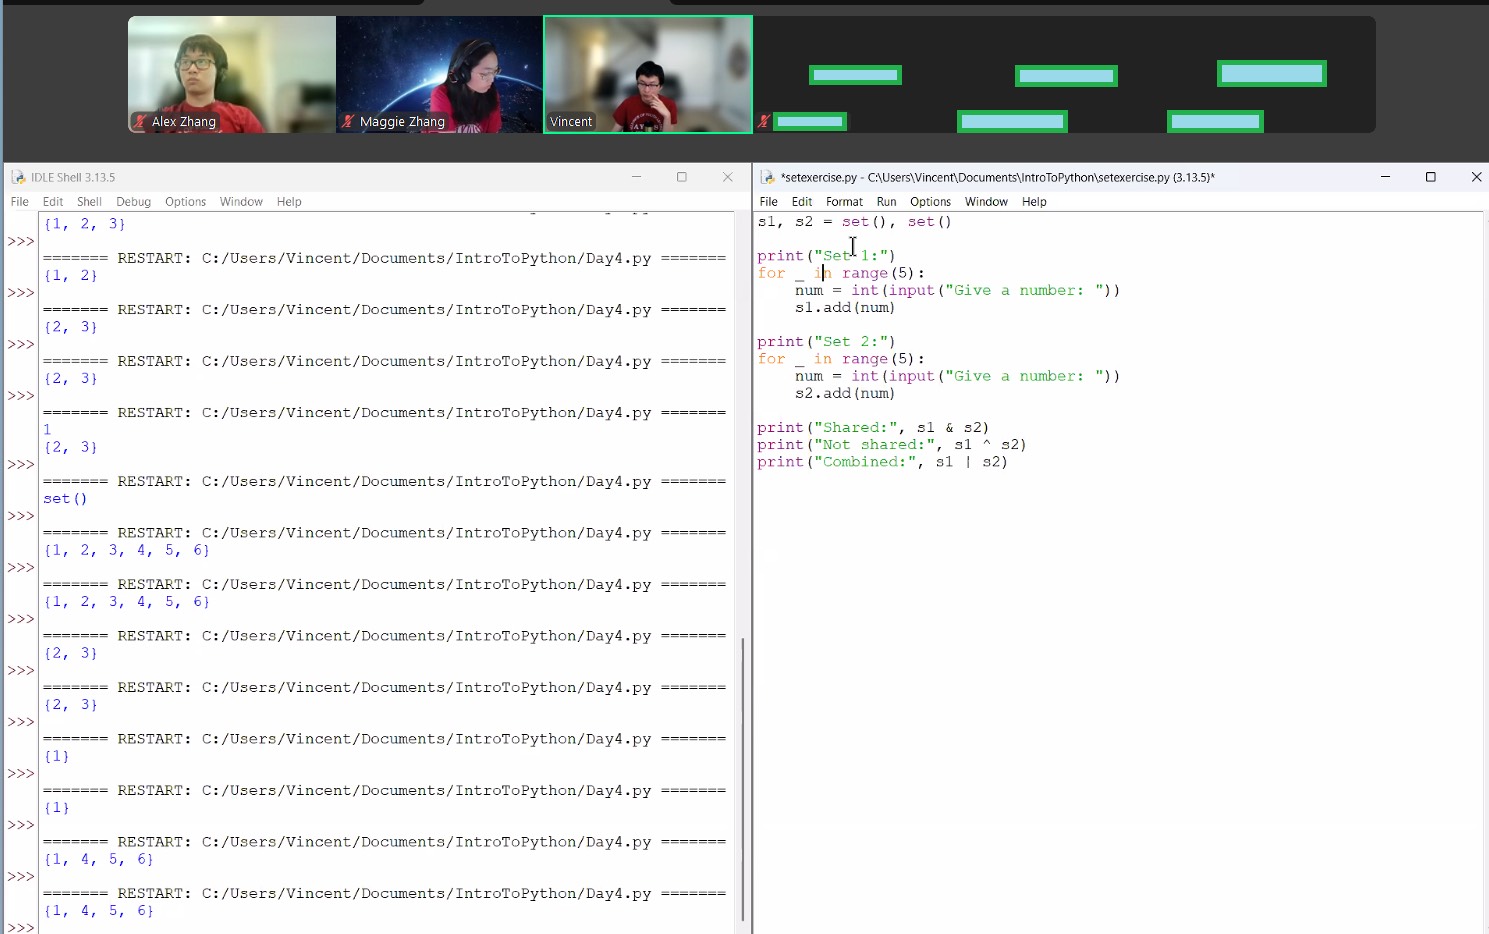This screenshot has height=934, width=1489.
Task: Open Shell menu in IDLE Shell window
Action: (89, 202)
